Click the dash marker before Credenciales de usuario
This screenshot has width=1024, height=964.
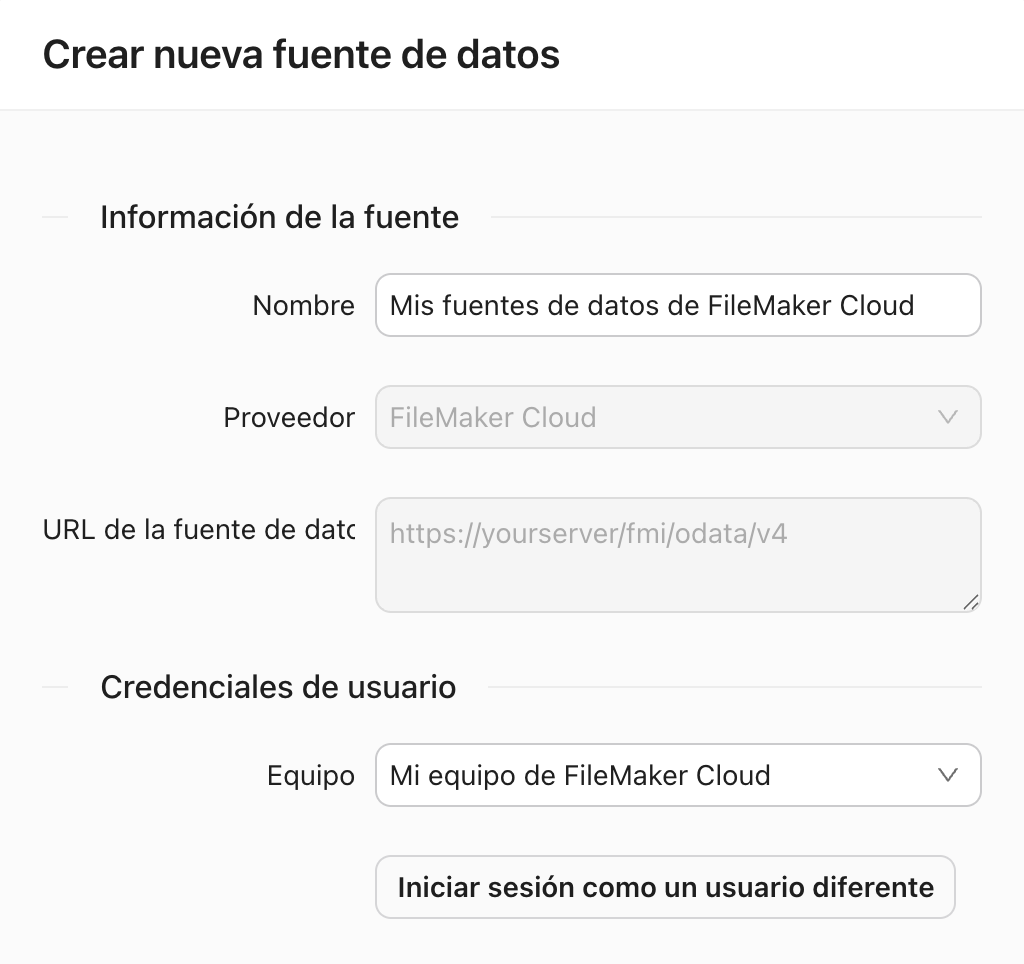tap(57, 687)
